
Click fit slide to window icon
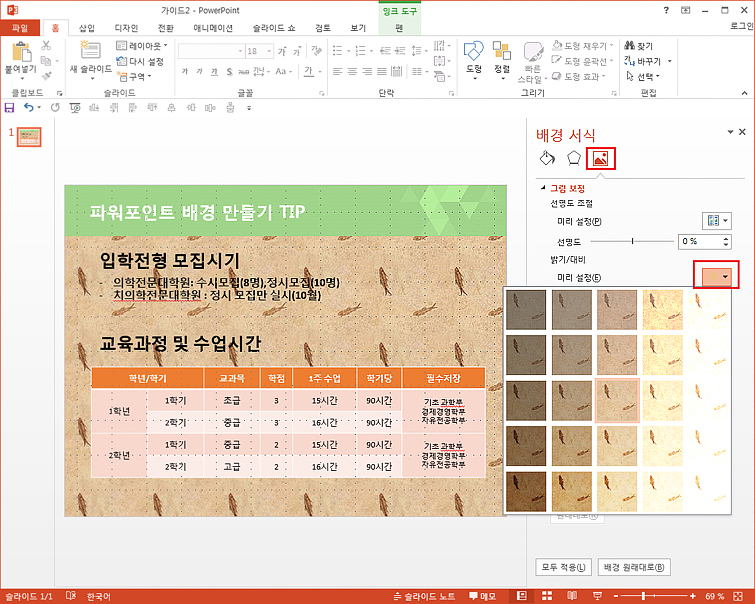[738, 596]
